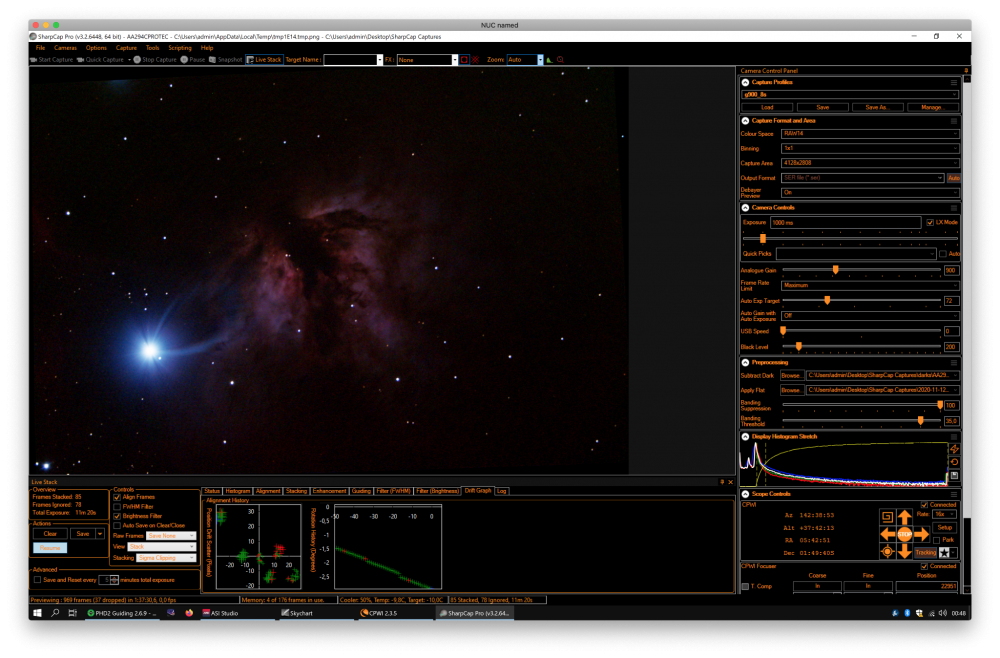Collapse the Scope Controls section
Screen dimensions: 1000x658
(745, 494)
